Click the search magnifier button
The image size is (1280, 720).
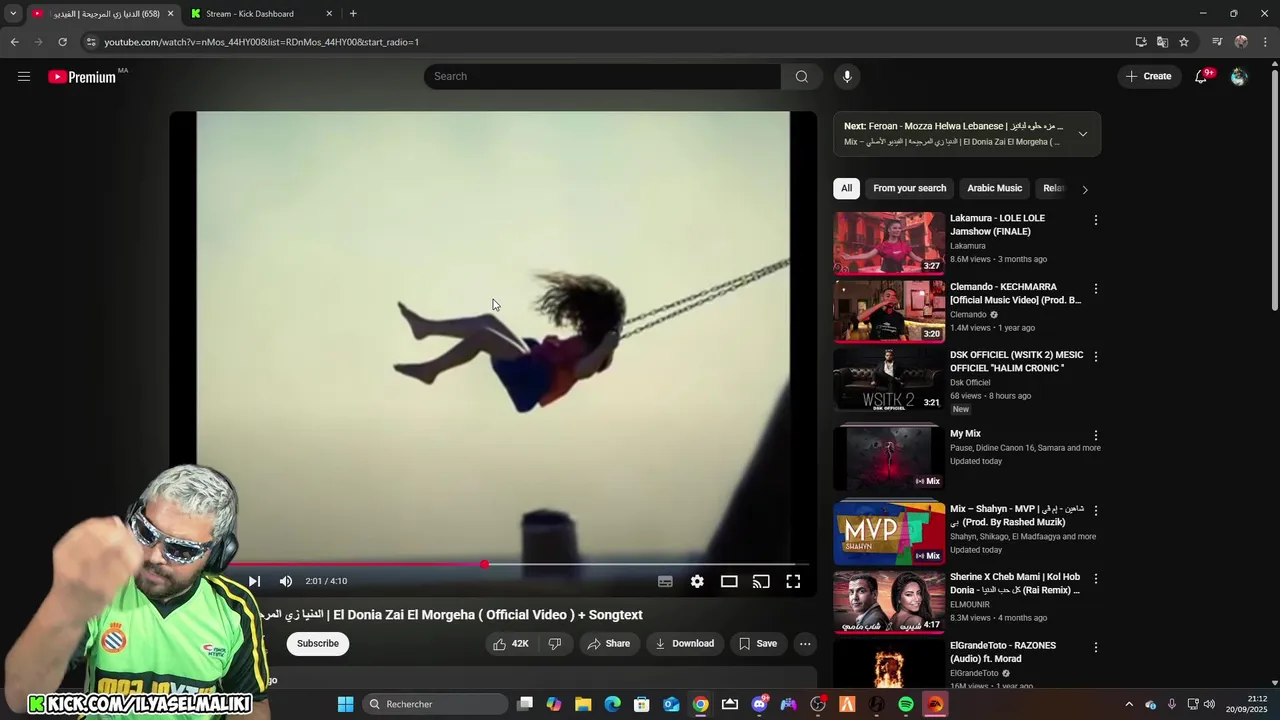(801, 76)
